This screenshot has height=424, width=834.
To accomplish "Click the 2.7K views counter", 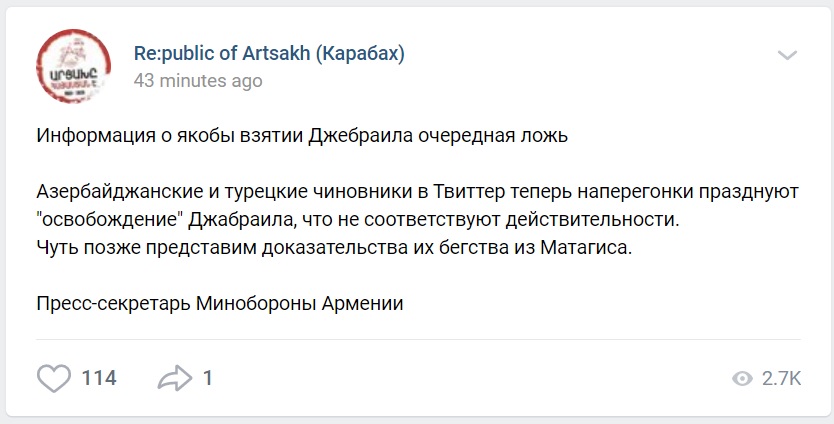I will [781, 379].
